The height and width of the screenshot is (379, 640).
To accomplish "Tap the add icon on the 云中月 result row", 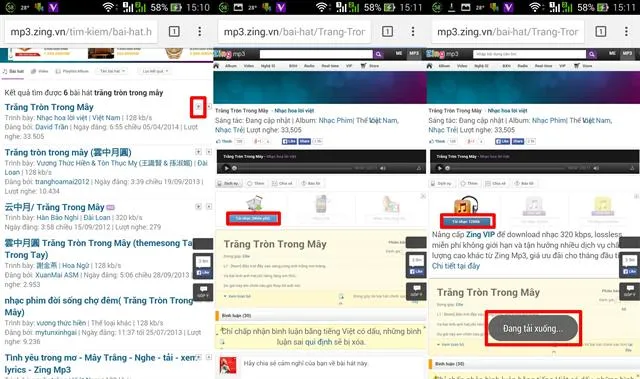I will (x=198, y=206).
